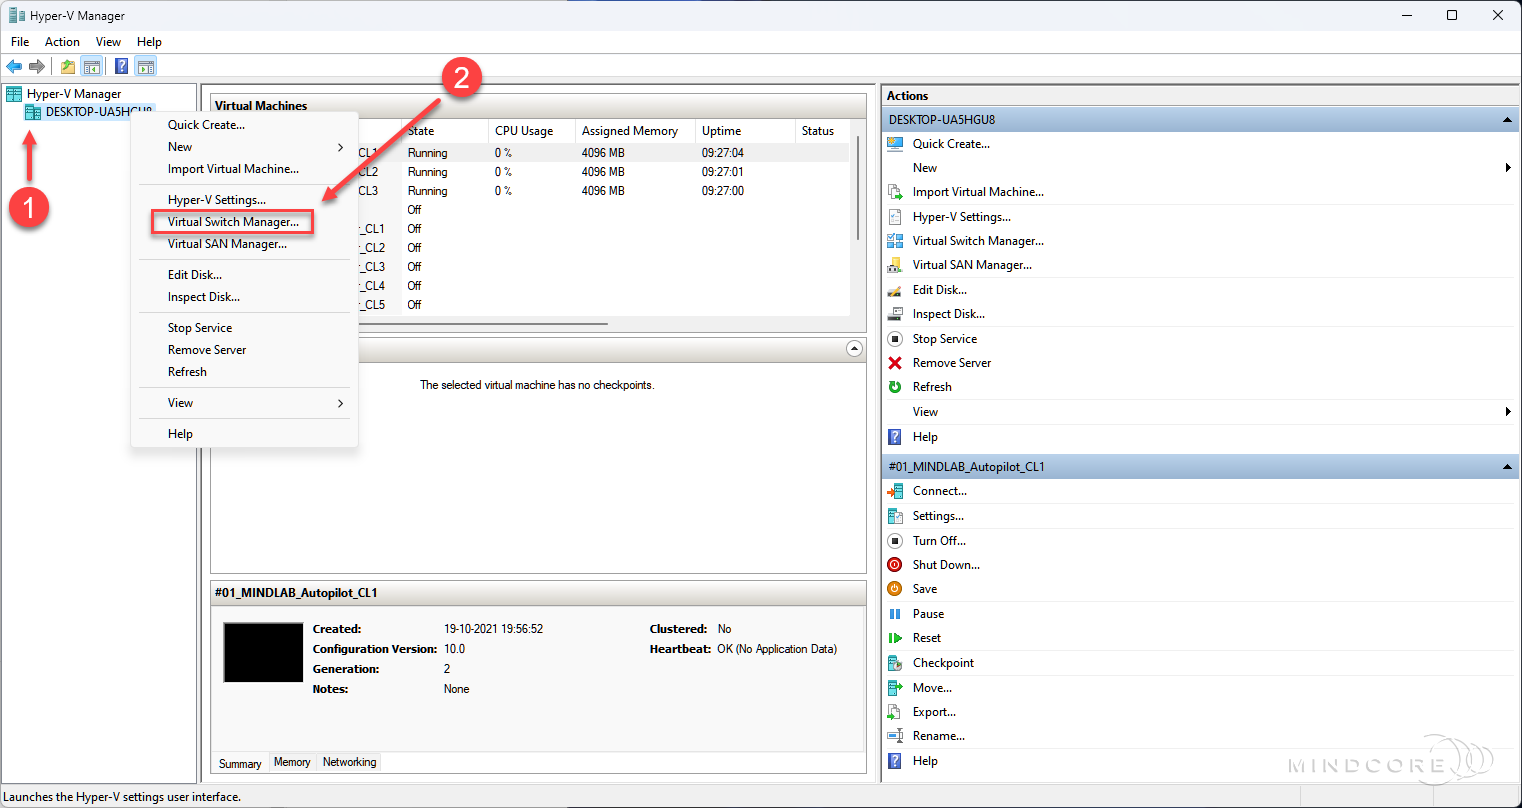The height and width of the screenshot is (808, 1522).
Task: Choose Virtual Switch Manager from the context menu
Action: pos(232,221)
